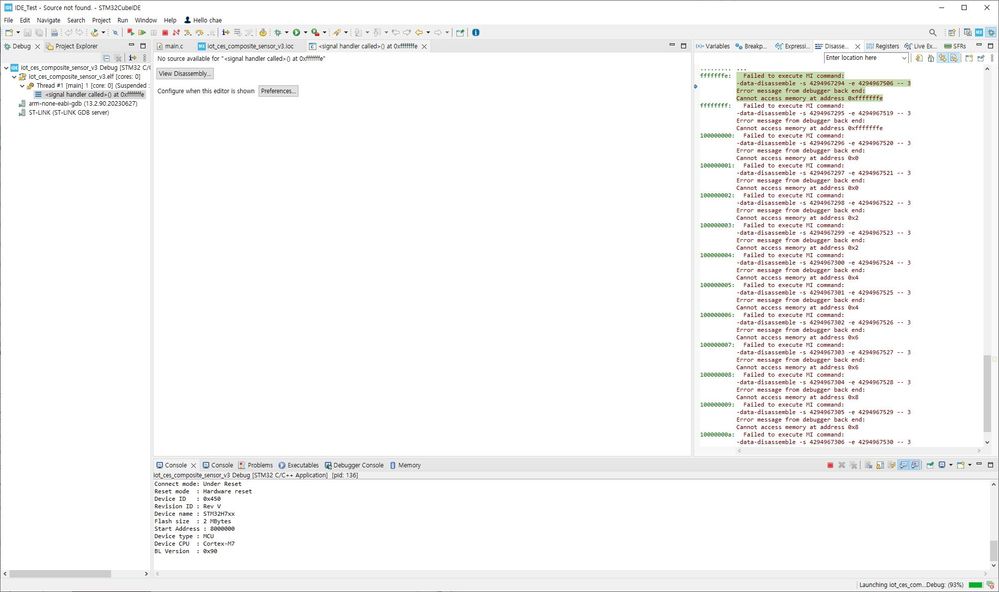
Task: Click the Disconnect icon in main toolbar
Action: point(176,32)
